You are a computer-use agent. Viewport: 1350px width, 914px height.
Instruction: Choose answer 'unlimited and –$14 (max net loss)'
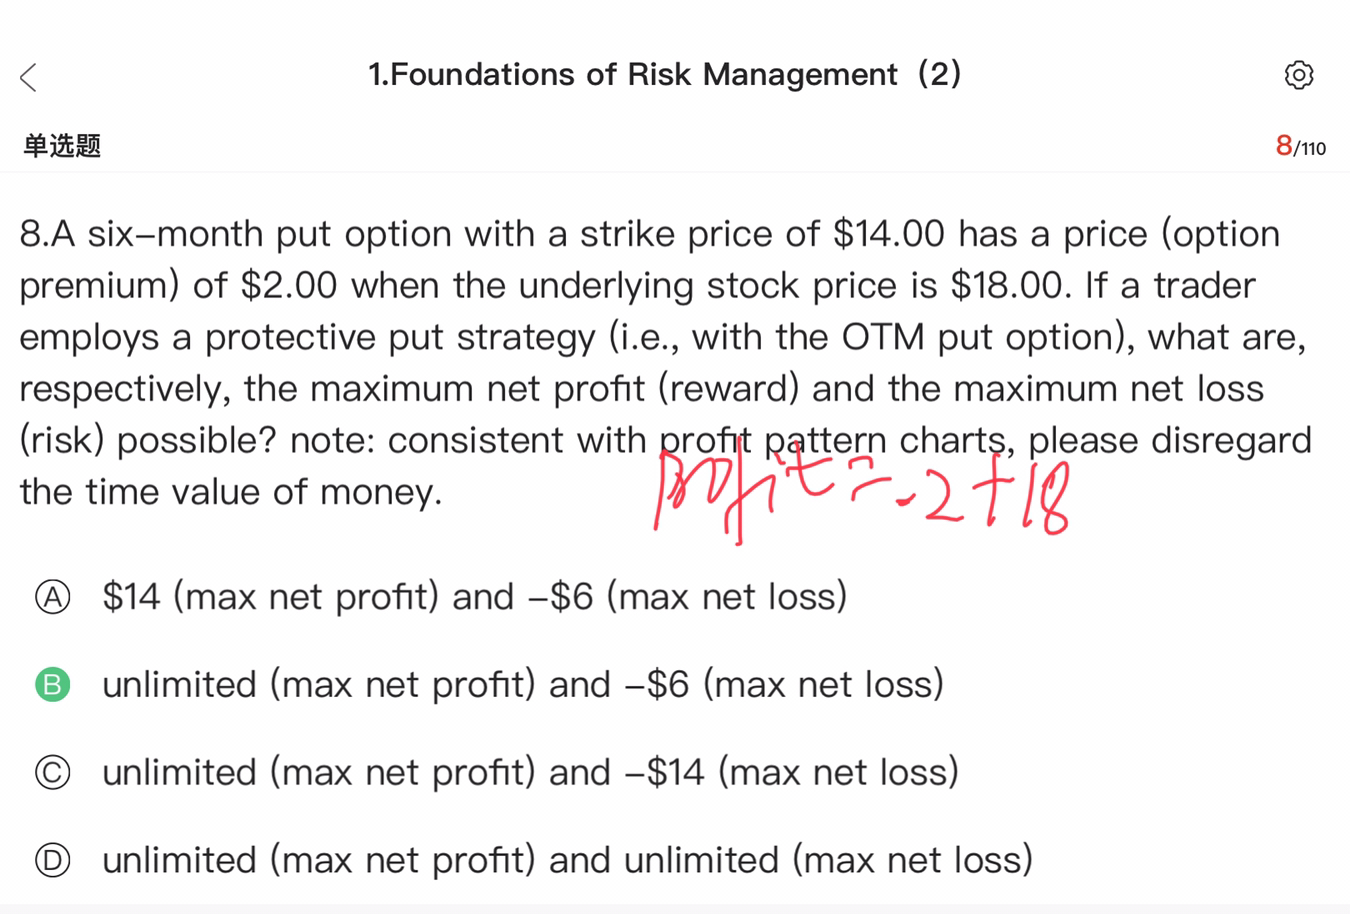(530, 773)
